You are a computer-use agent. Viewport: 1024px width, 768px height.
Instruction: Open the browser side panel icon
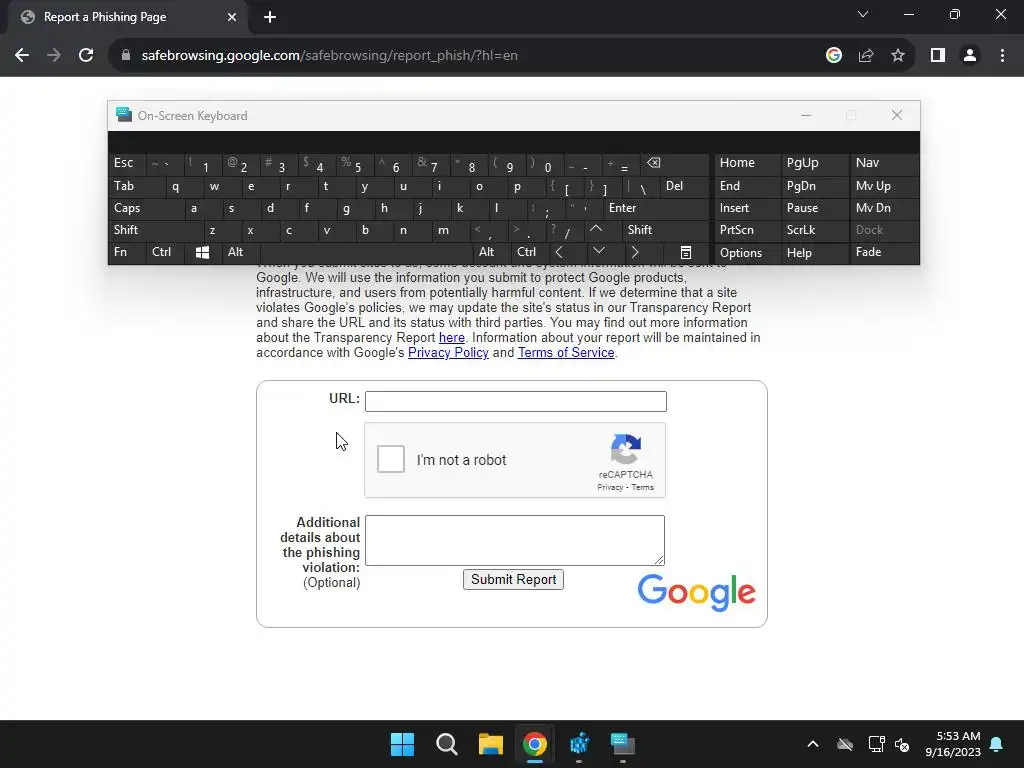[938, 56]
